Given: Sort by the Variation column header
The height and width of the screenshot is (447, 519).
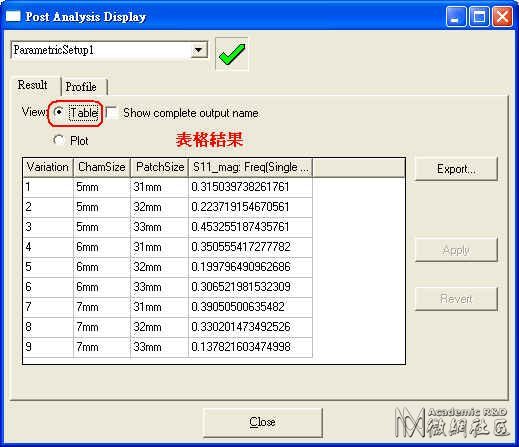Looking at the screenshot, I should [48, 167].
